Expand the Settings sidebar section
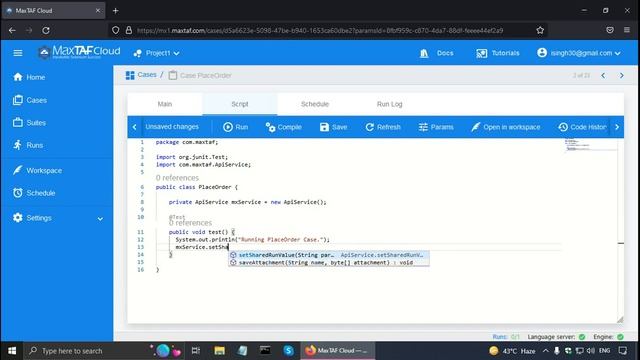The image size is (640, 360). point(57,218)
